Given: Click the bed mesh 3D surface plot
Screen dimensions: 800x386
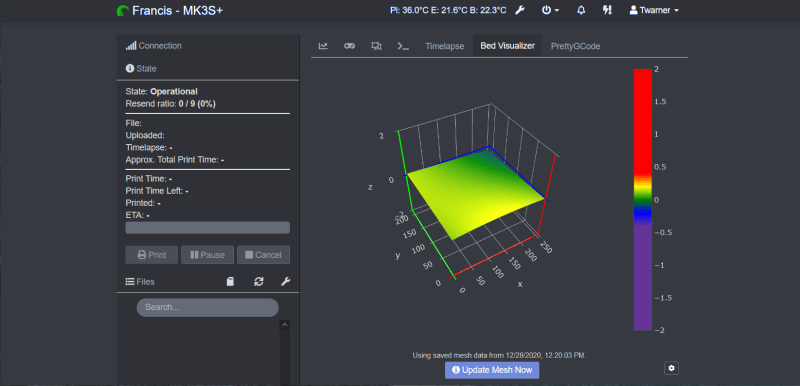Looking at the screenshot, I should (477, 194).
